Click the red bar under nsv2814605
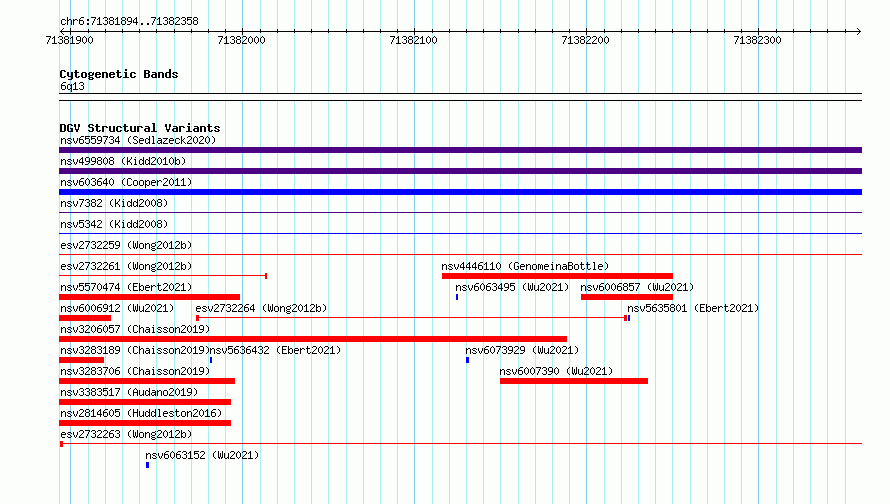Image resolution: width=890 pixels, height=504 pixels. tap(145, 423)
